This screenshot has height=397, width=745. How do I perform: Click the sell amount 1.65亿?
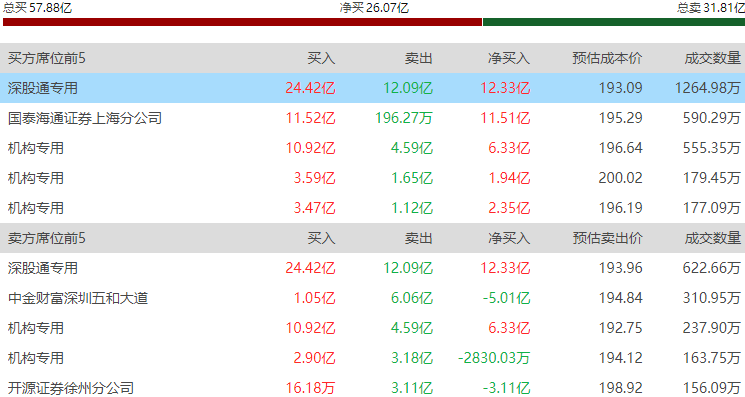(x=412, y=178)
